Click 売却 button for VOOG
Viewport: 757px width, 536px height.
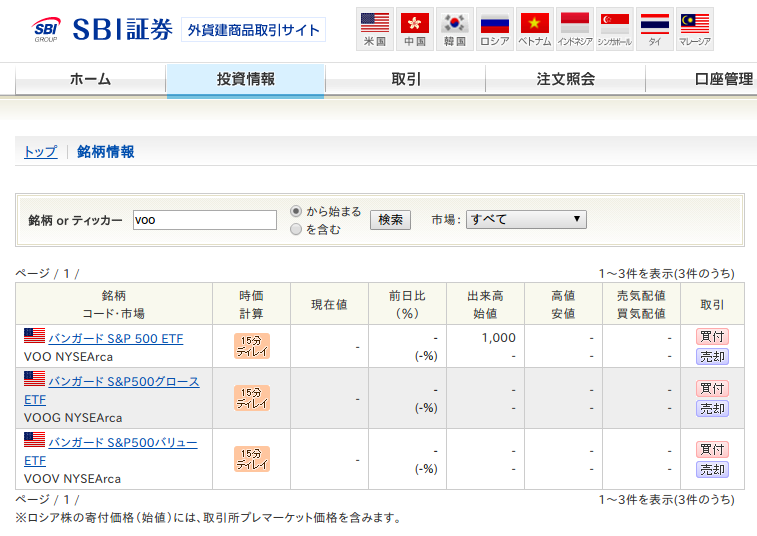point(712,409)
